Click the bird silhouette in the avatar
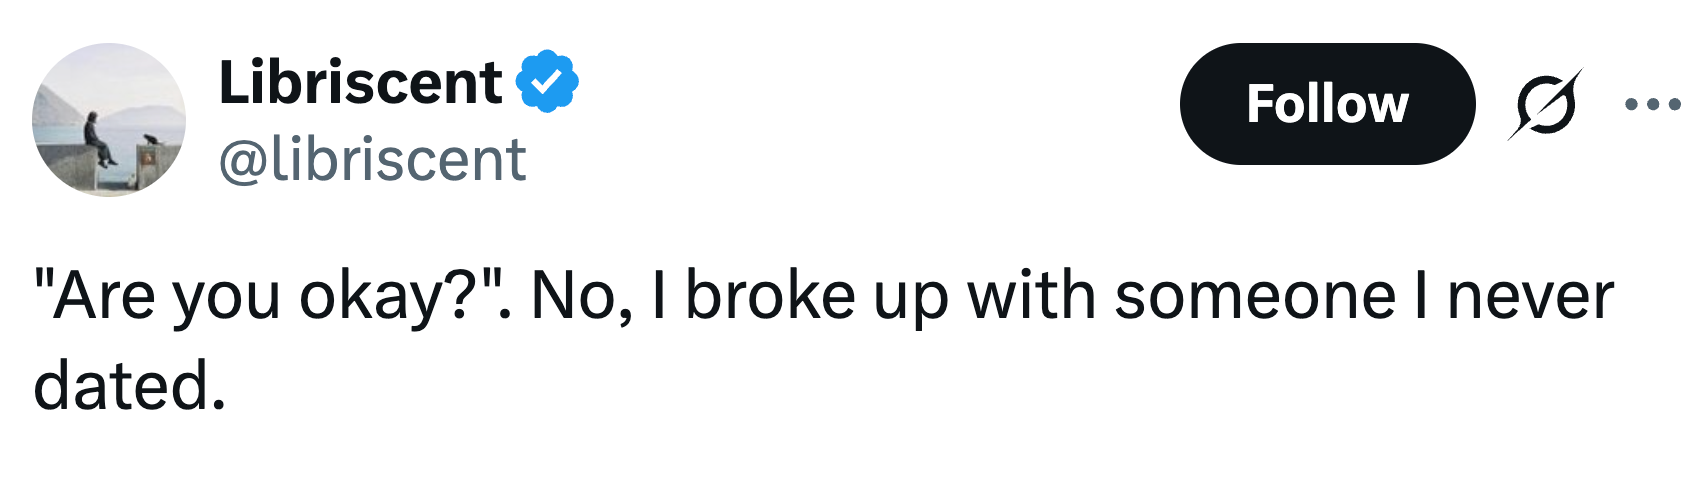 point(150,139)
